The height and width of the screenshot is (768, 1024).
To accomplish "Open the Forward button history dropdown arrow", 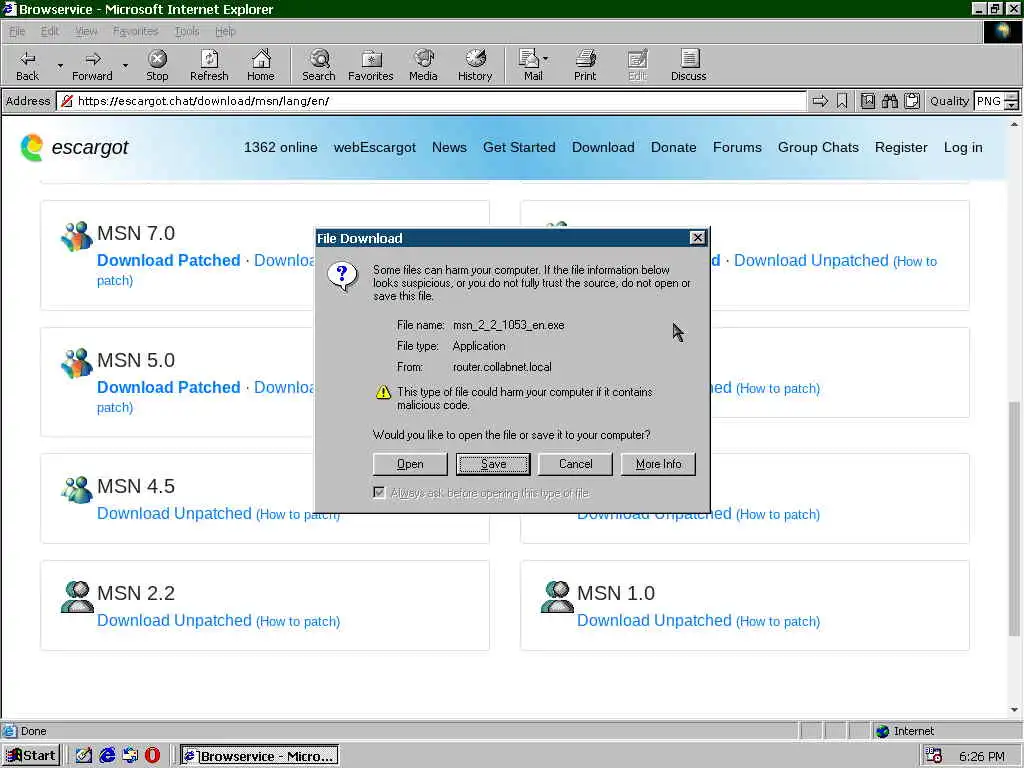I will point(125,66).
